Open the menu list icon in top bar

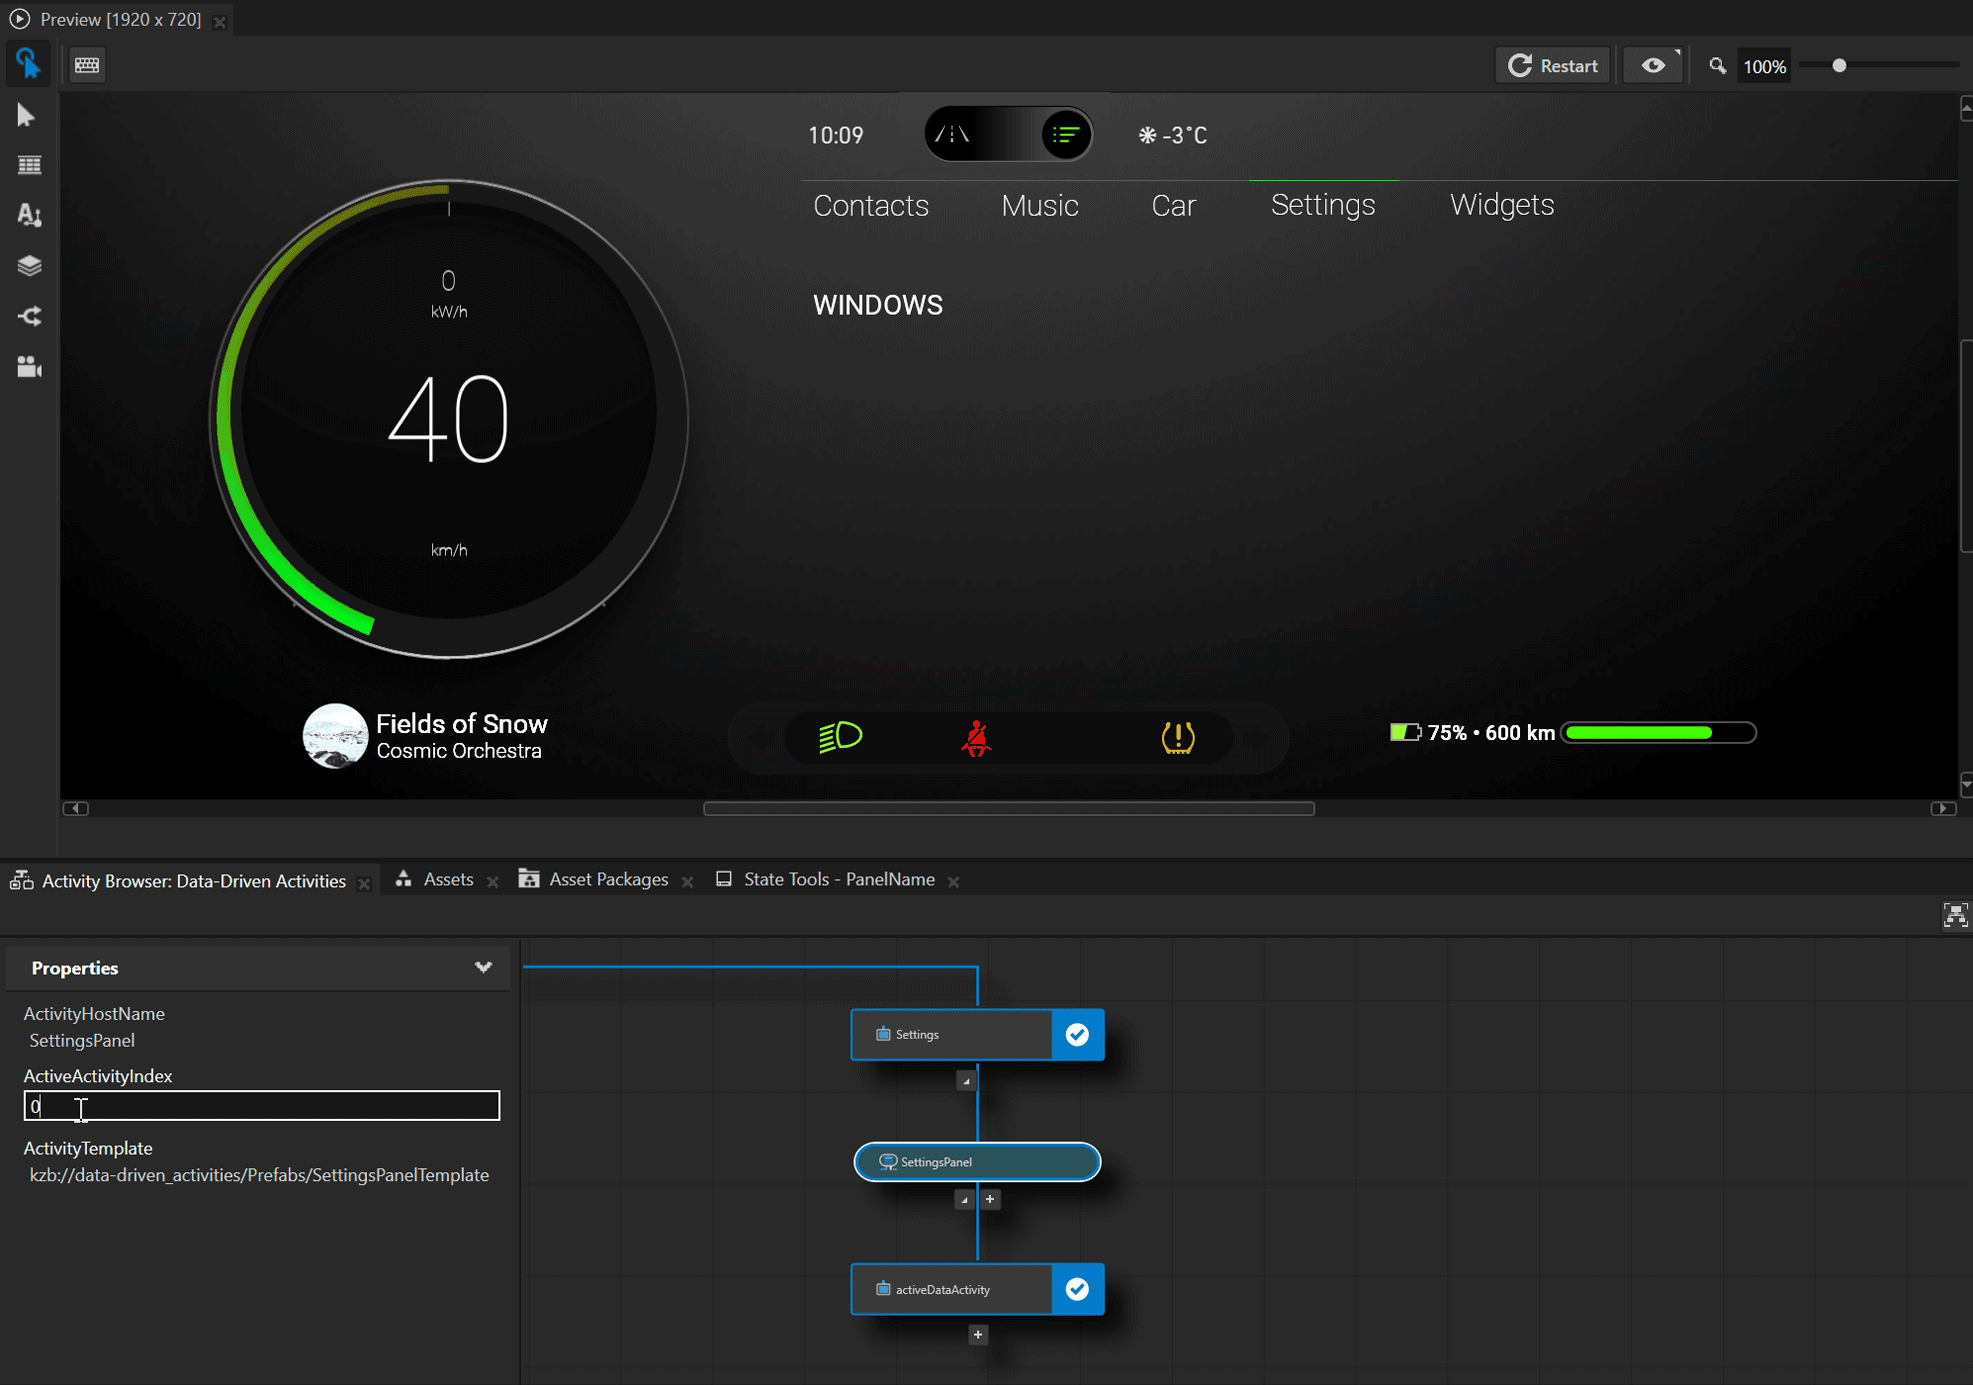pyautogui.click(x=1066, y=136)
